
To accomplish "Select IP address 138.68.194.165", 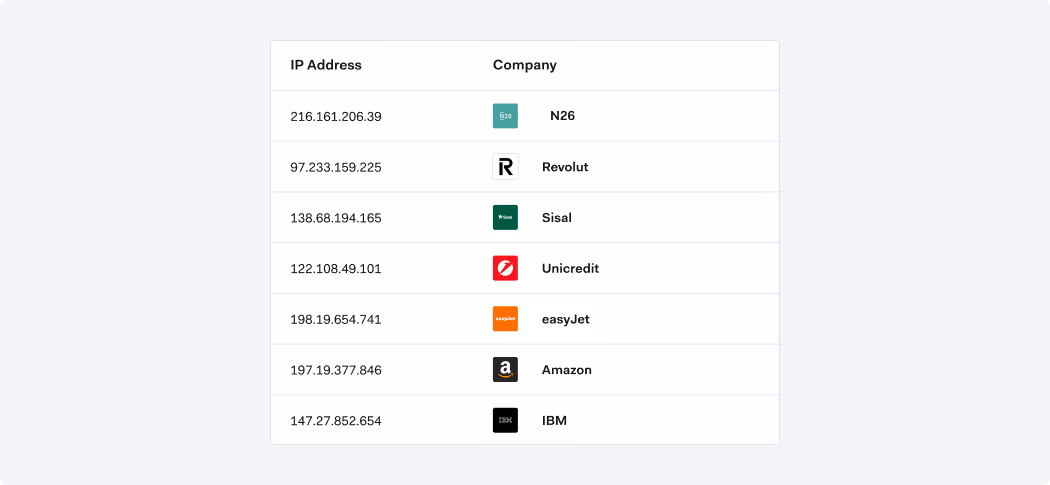I will pyautogui.click(x=336, y=218).
